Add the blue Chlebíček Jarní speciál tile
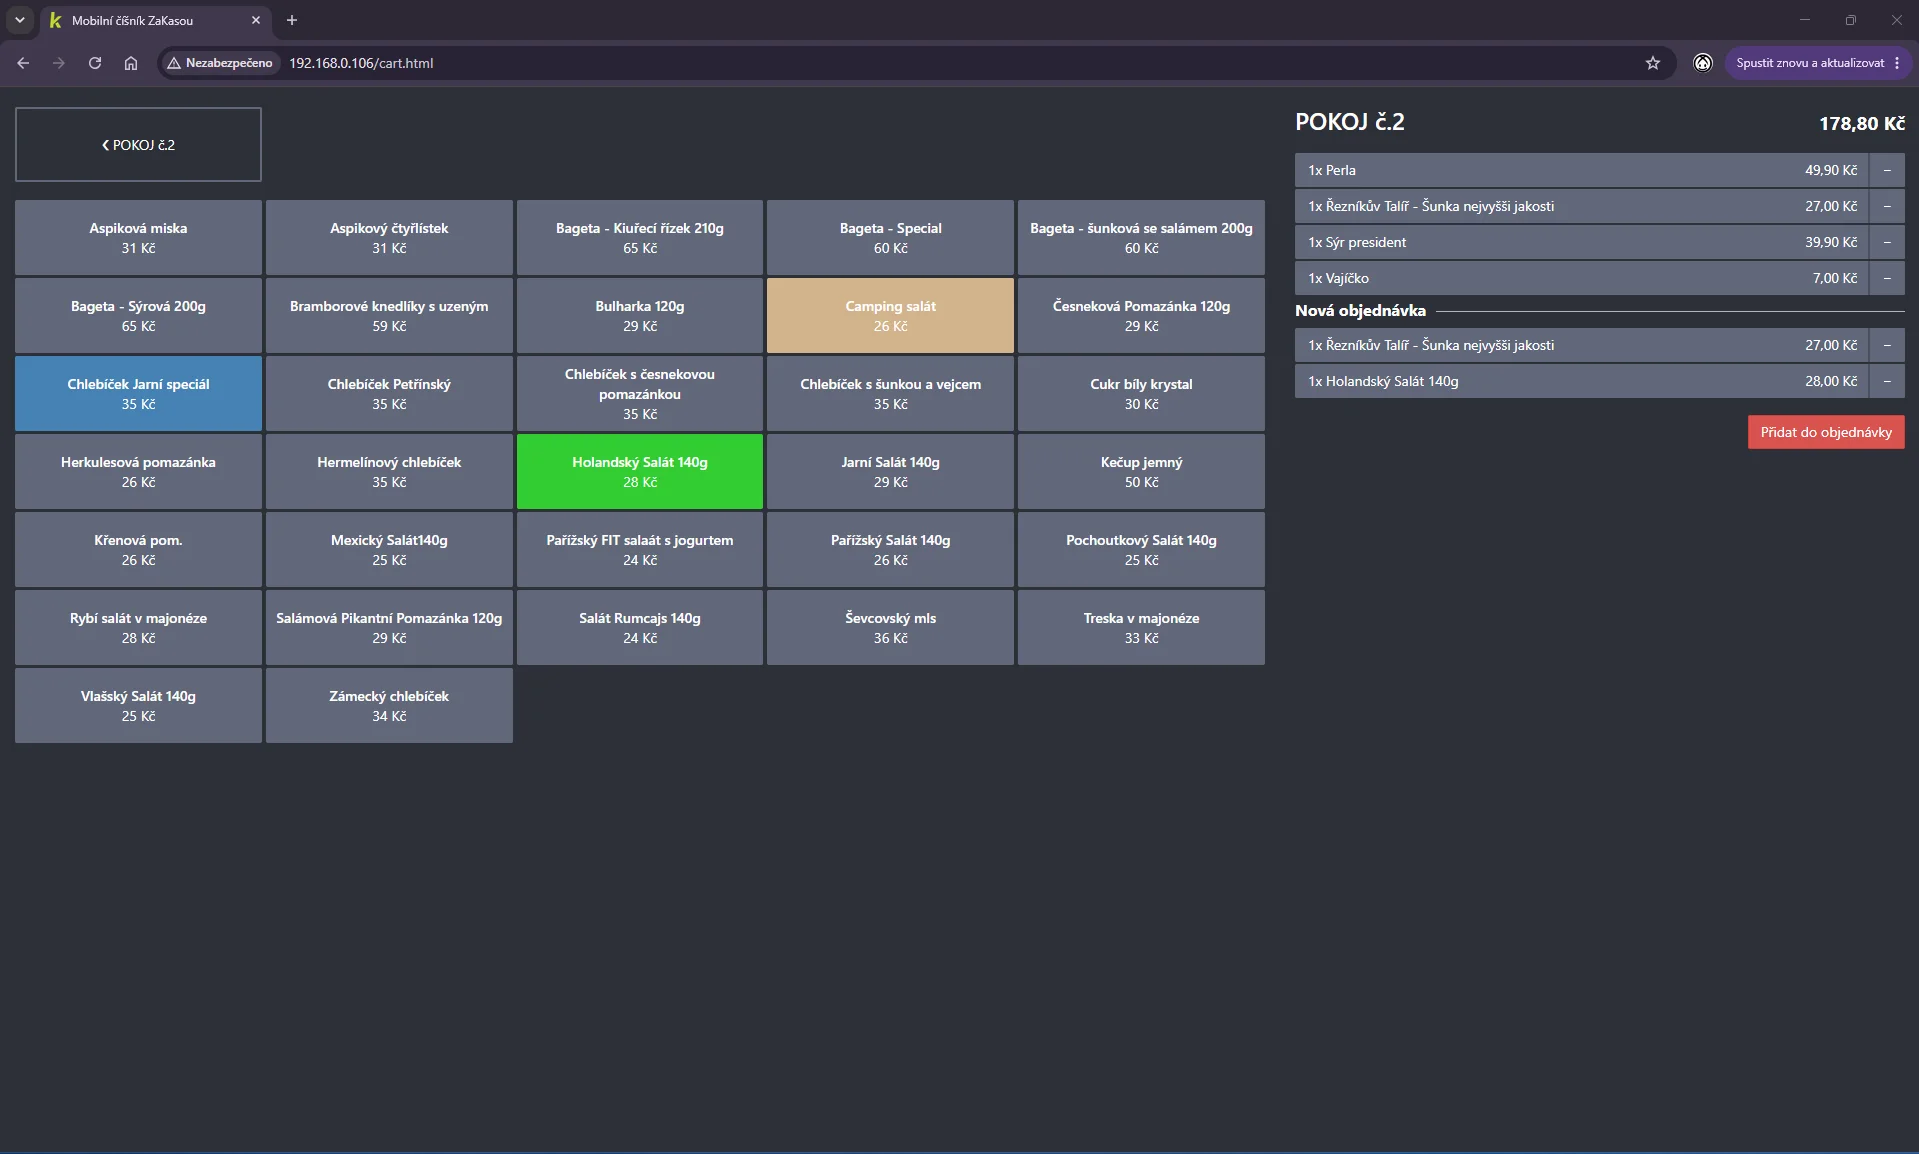 [138, 394]
